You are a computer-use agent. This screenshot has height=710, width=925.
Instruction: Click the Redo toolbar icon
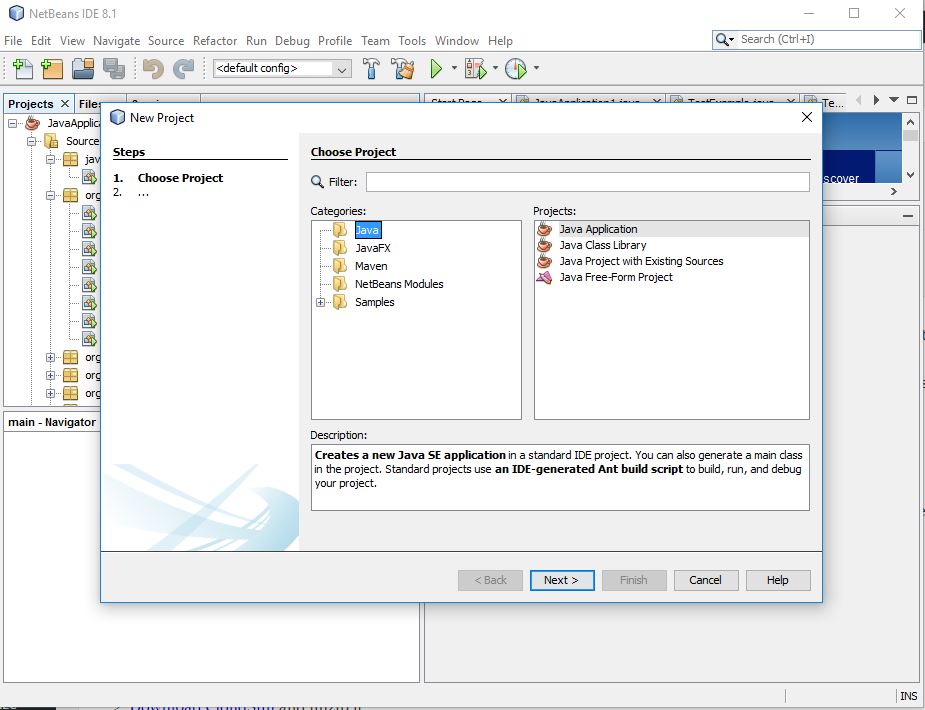tap(183, 68)
